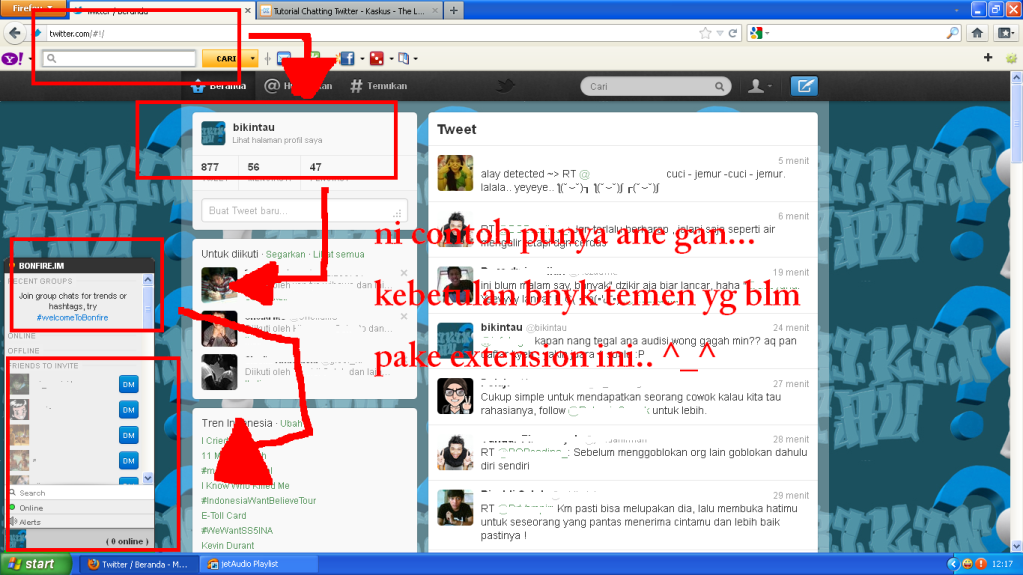Open trend Kevin Durant
This screenshot has width=1023, height=575.
(228, 546)
